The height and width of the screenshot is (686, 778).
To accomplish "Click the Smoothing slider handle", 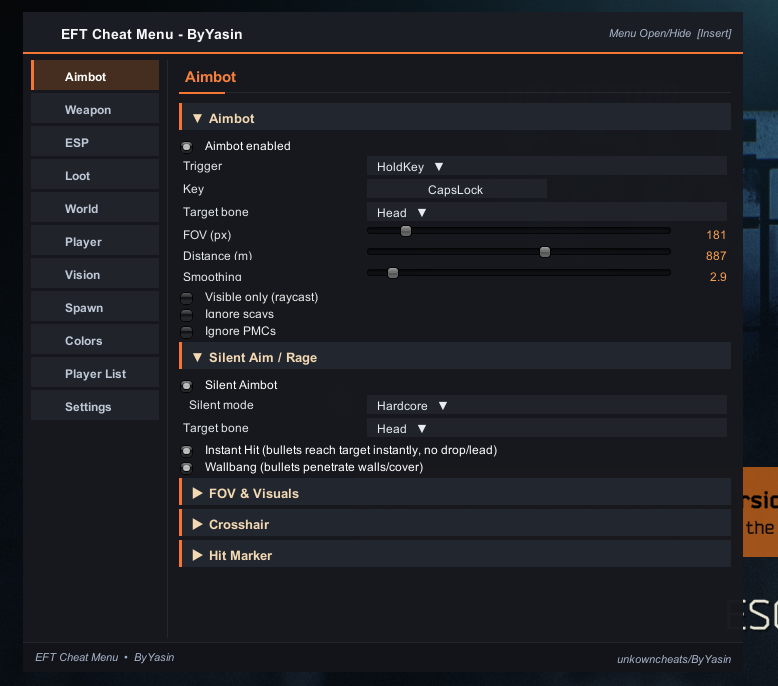I will pyautogui.click(x=393, y=273).
